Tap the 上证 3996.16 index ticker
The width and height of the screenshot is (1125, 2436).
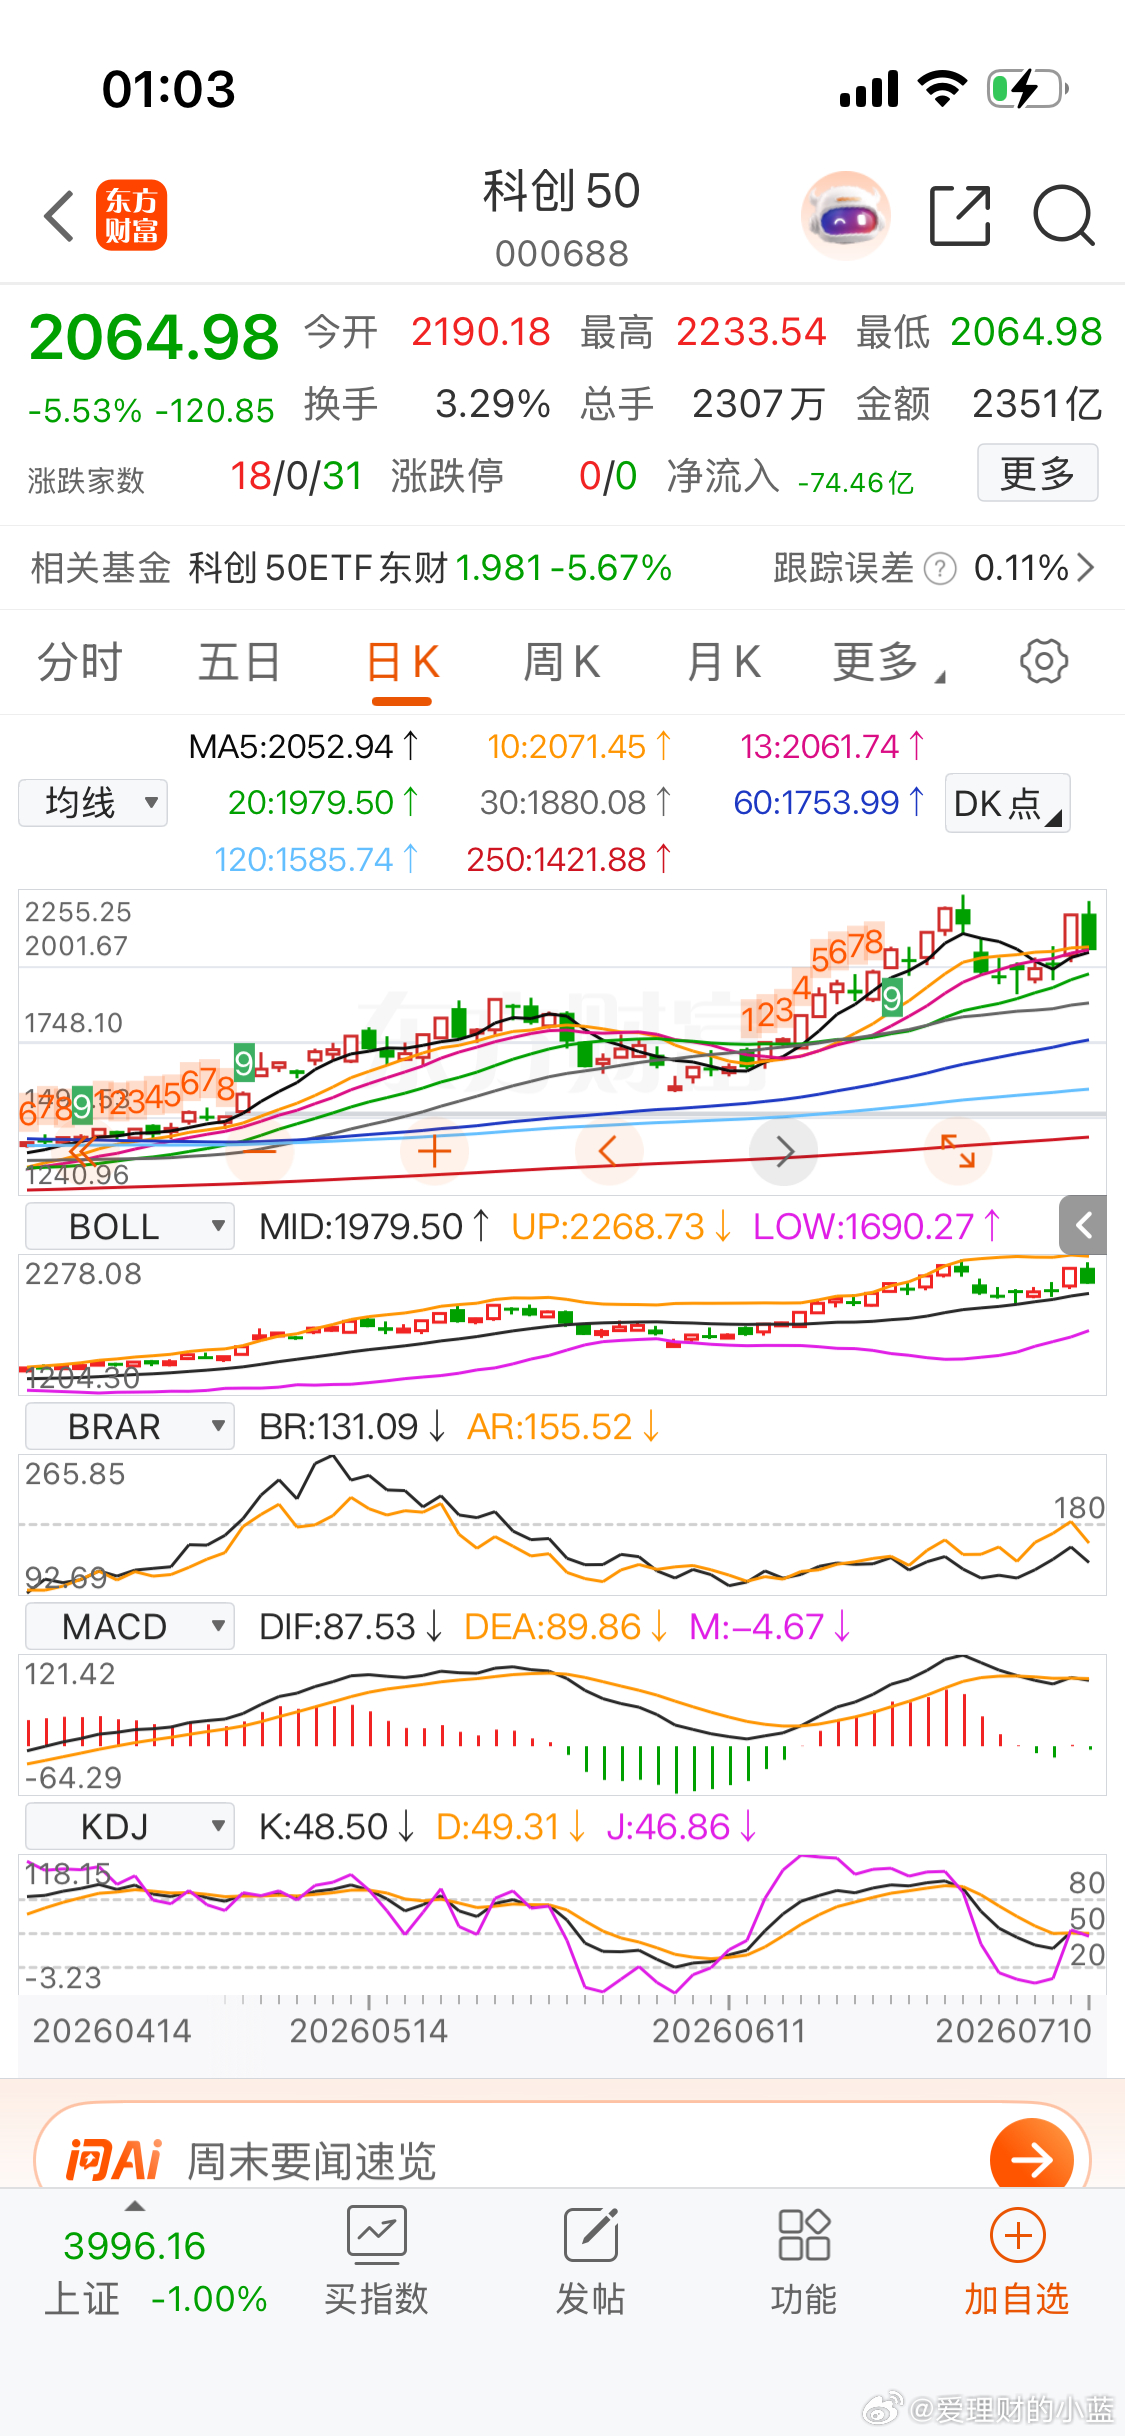156,2272
